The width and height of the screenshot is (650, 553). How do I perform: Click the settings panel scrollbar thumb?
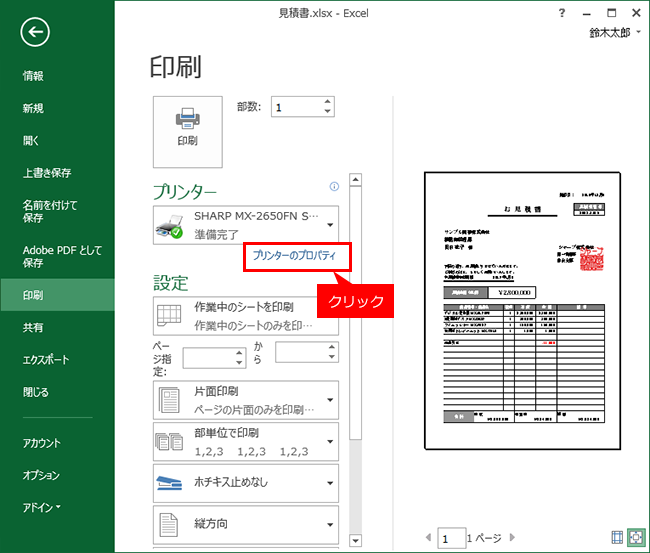point(355,313)
